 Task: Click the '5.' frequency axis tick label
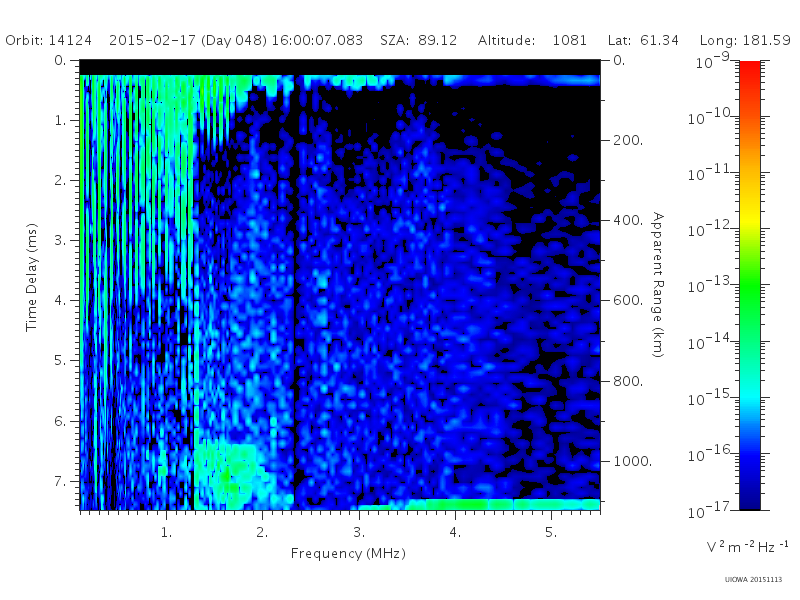click(551, 533)
